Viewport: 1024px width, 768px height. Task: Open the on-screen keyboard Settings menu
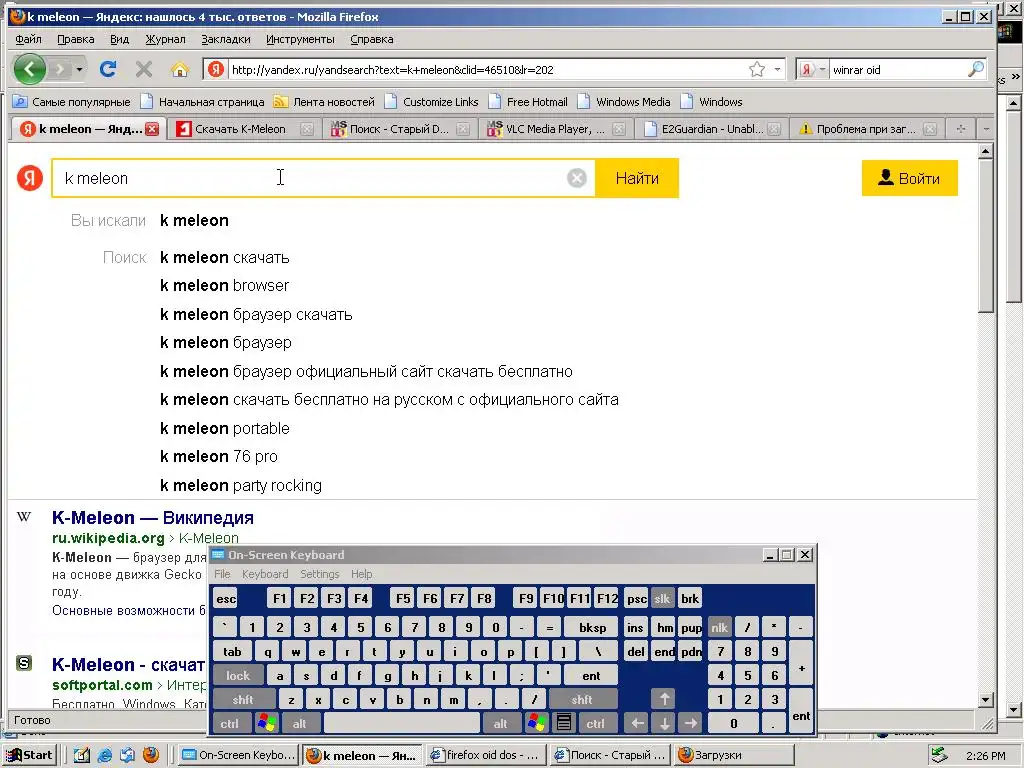coord(319,574)
